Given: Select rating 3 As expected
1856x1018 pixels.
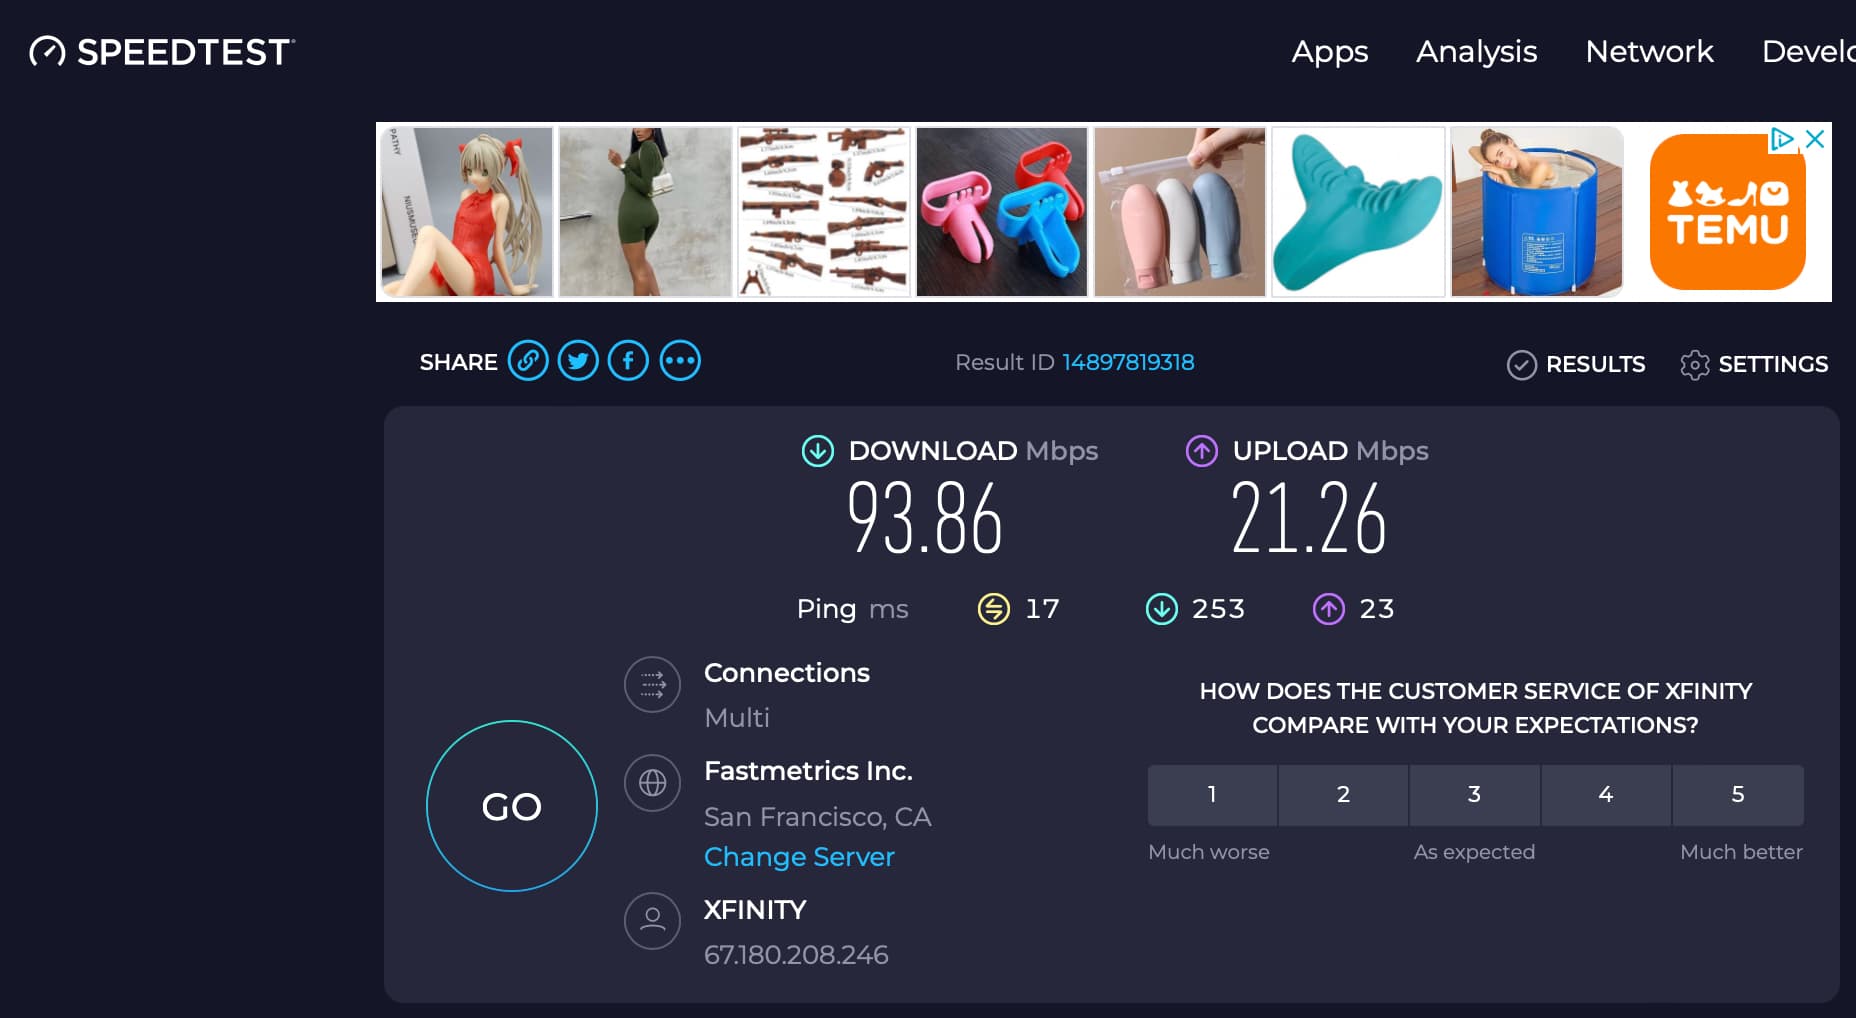Looking at the screenshot, I should (1474, 795).
